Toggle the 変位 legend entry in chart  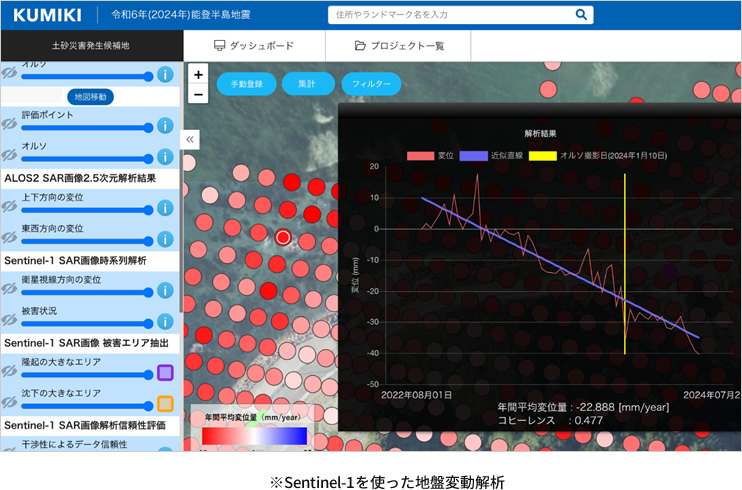430,156
